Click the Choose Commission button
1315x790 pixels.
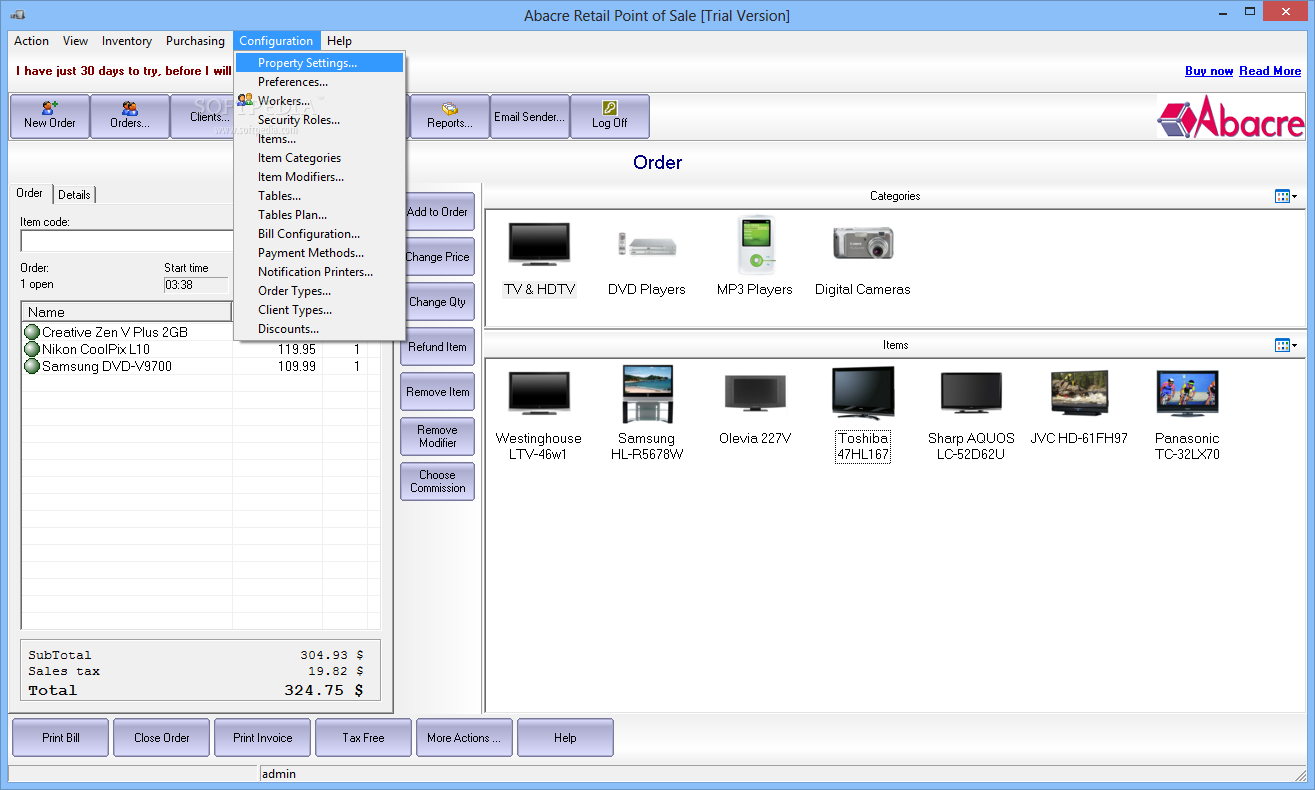coord(438,482)
